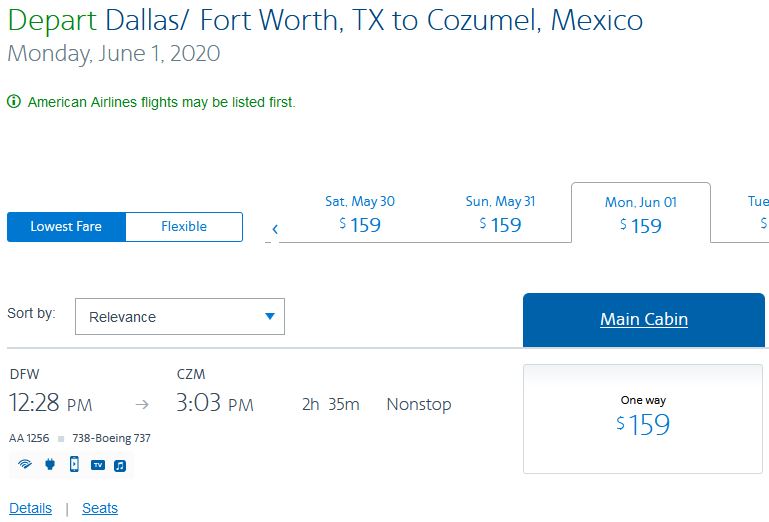This screenshot has width=769, height=522.
Task: Go to previous dates with left chevron
Action: click(275, 229)
